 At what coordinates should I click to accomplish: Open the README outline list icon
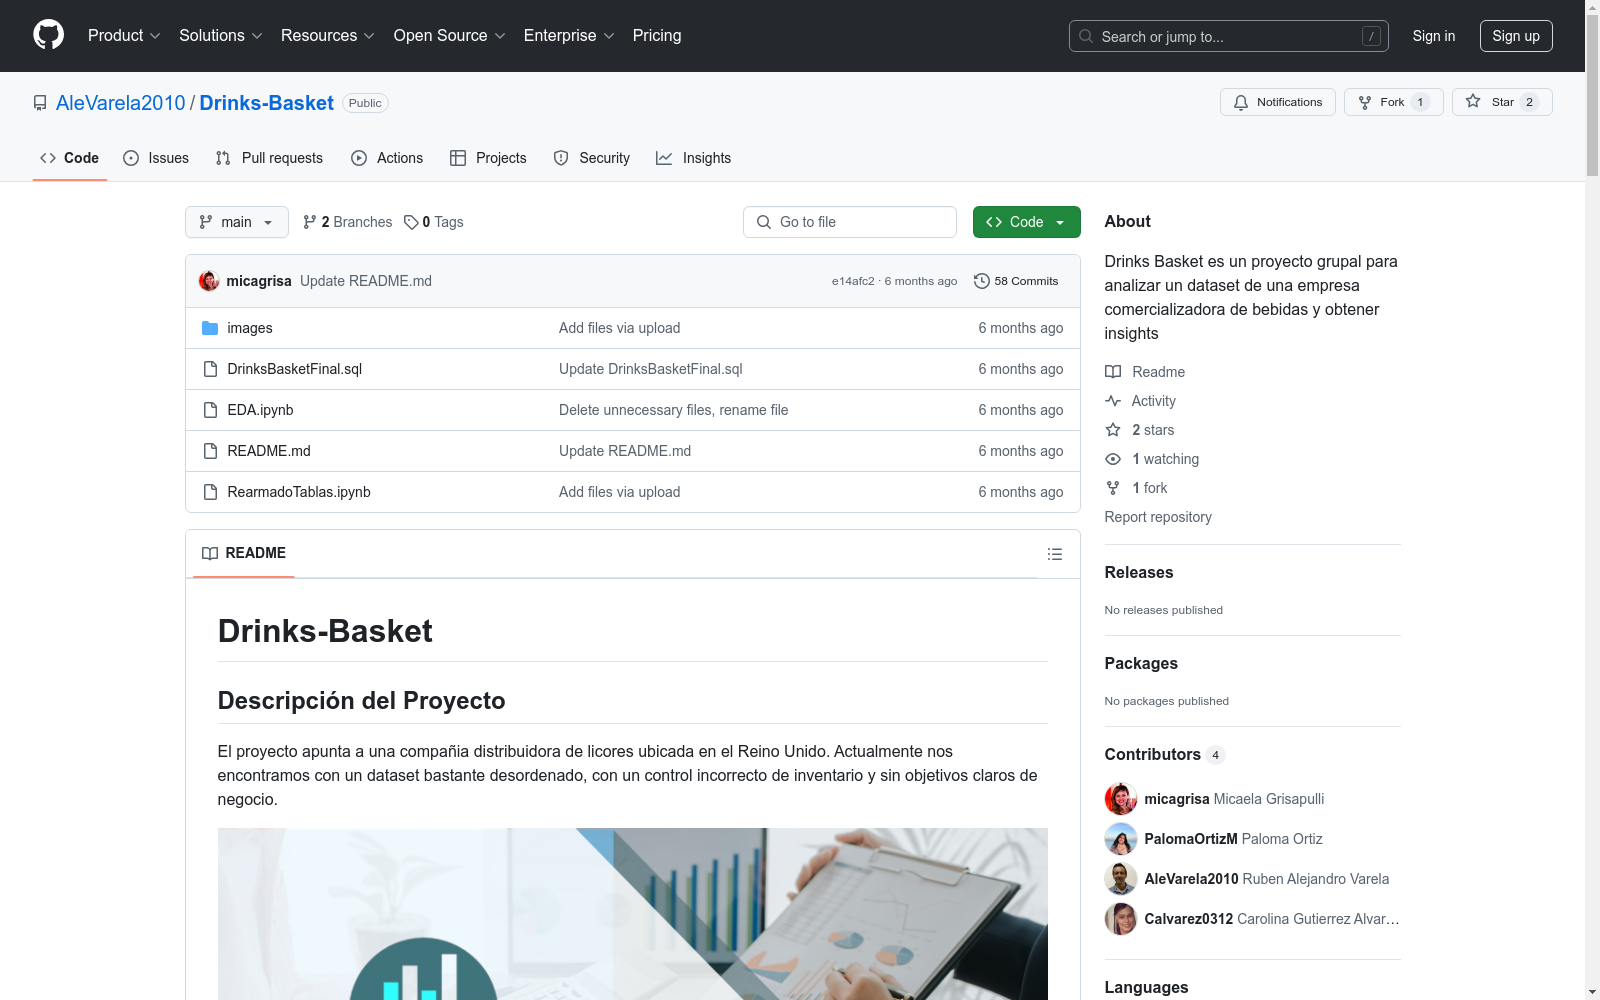1055,554
